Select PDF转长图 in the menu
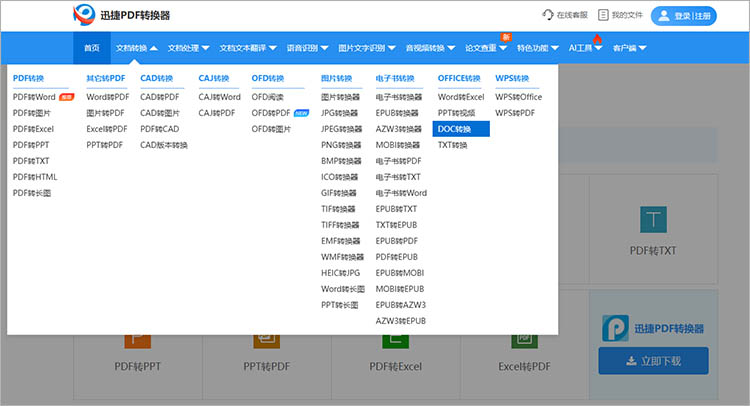This screenshot has width=750, height=406. tap(32, 193)
